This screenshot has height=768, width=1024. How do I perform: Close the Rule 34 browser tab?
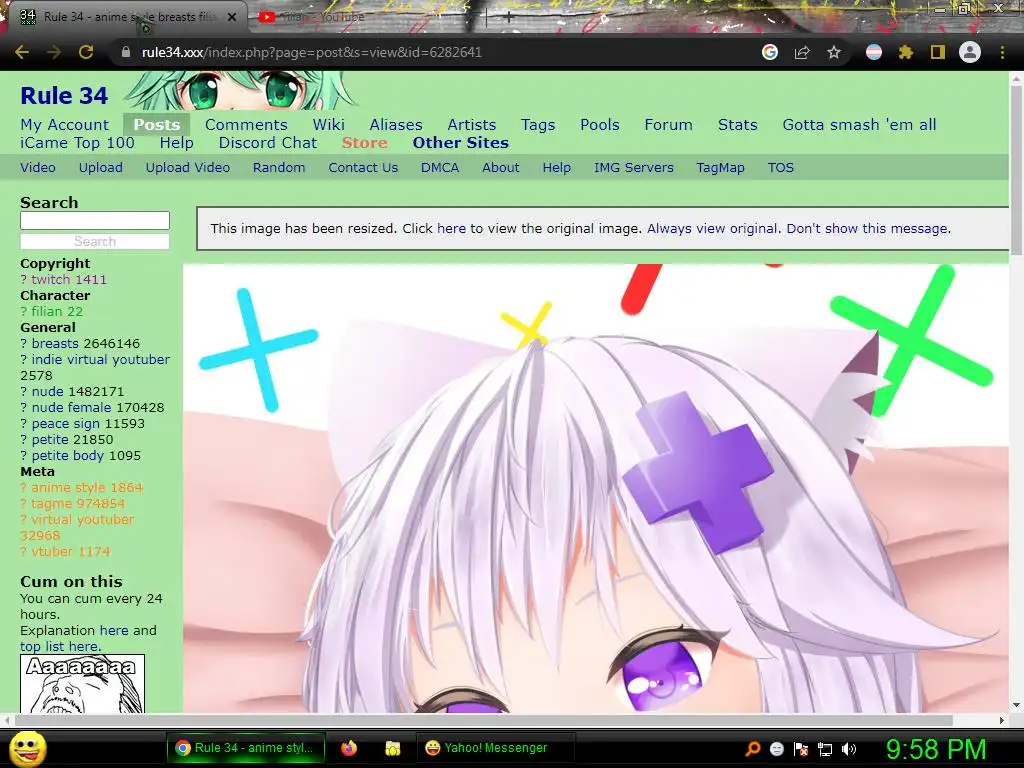[232, 17]
